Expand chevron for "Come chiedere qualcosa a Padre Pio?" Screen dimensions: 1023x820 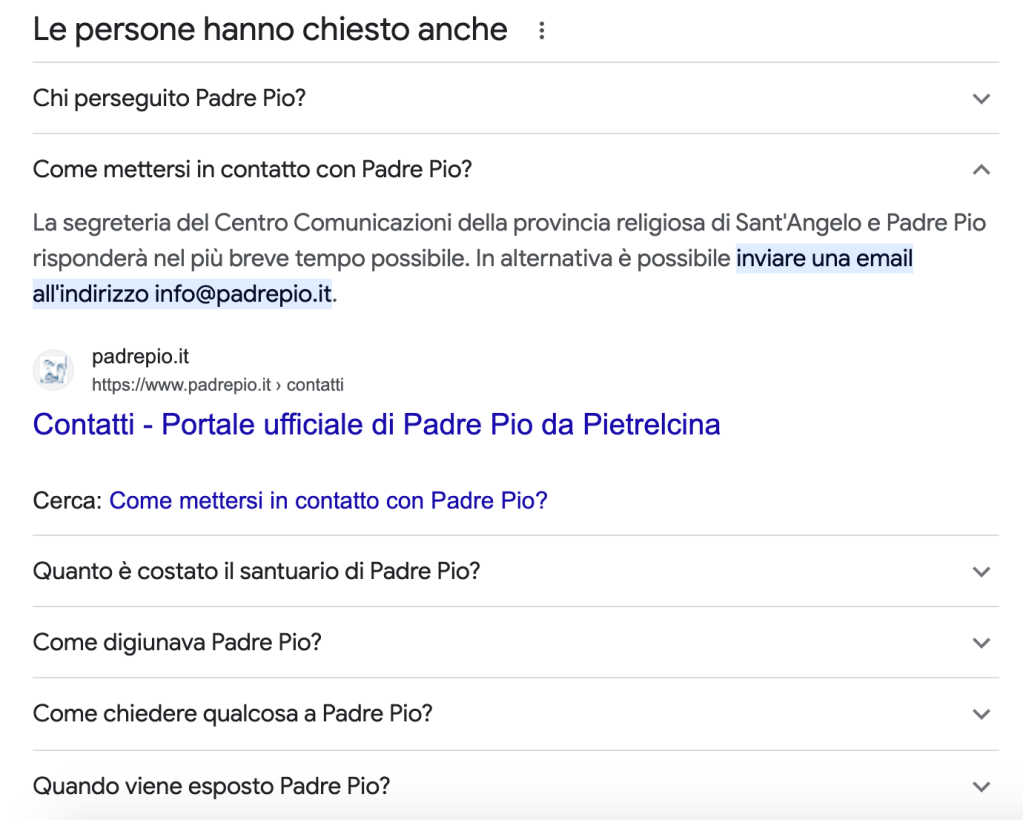pos(981,714)
